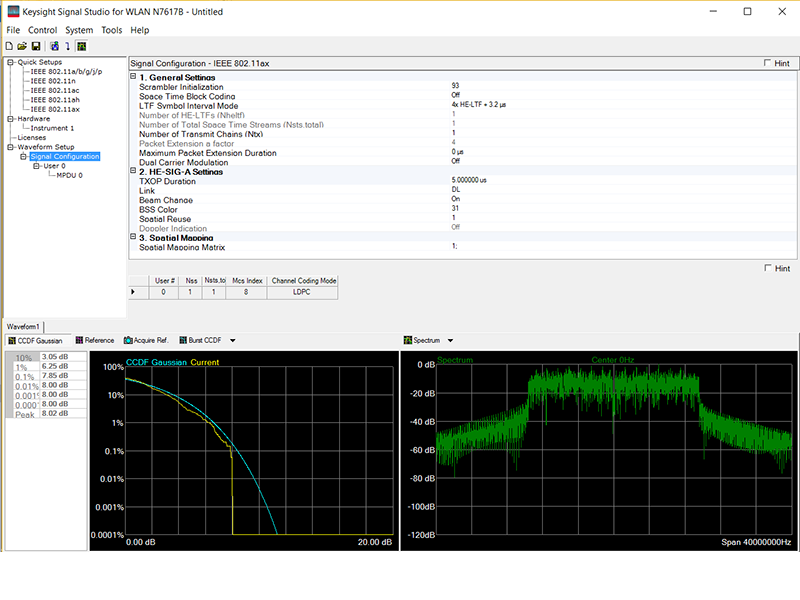Select the Burst CCDF icon
The width and height of the screenshot is (800, 600).
(183, 341)
